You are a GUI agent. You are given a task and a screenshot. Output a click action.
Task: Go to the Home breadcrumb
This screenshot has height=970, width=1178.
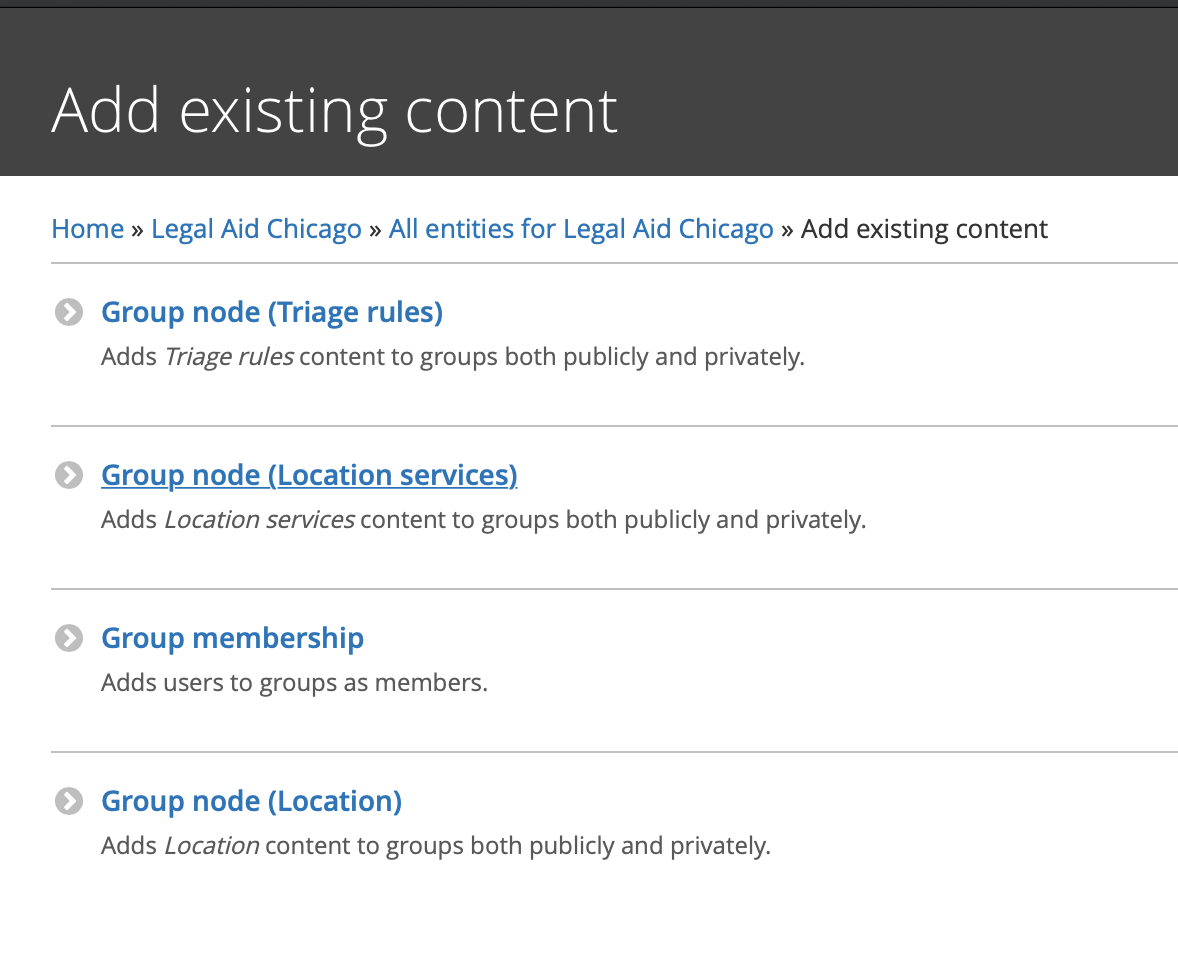[x=88, y=228]
